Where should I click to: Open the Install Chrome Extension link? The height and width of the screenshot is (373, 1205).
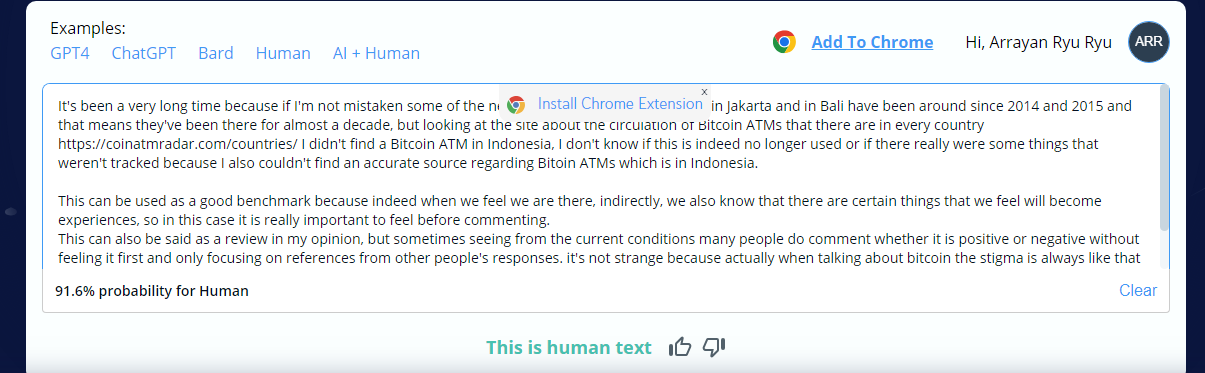click(x=620, y=104)
